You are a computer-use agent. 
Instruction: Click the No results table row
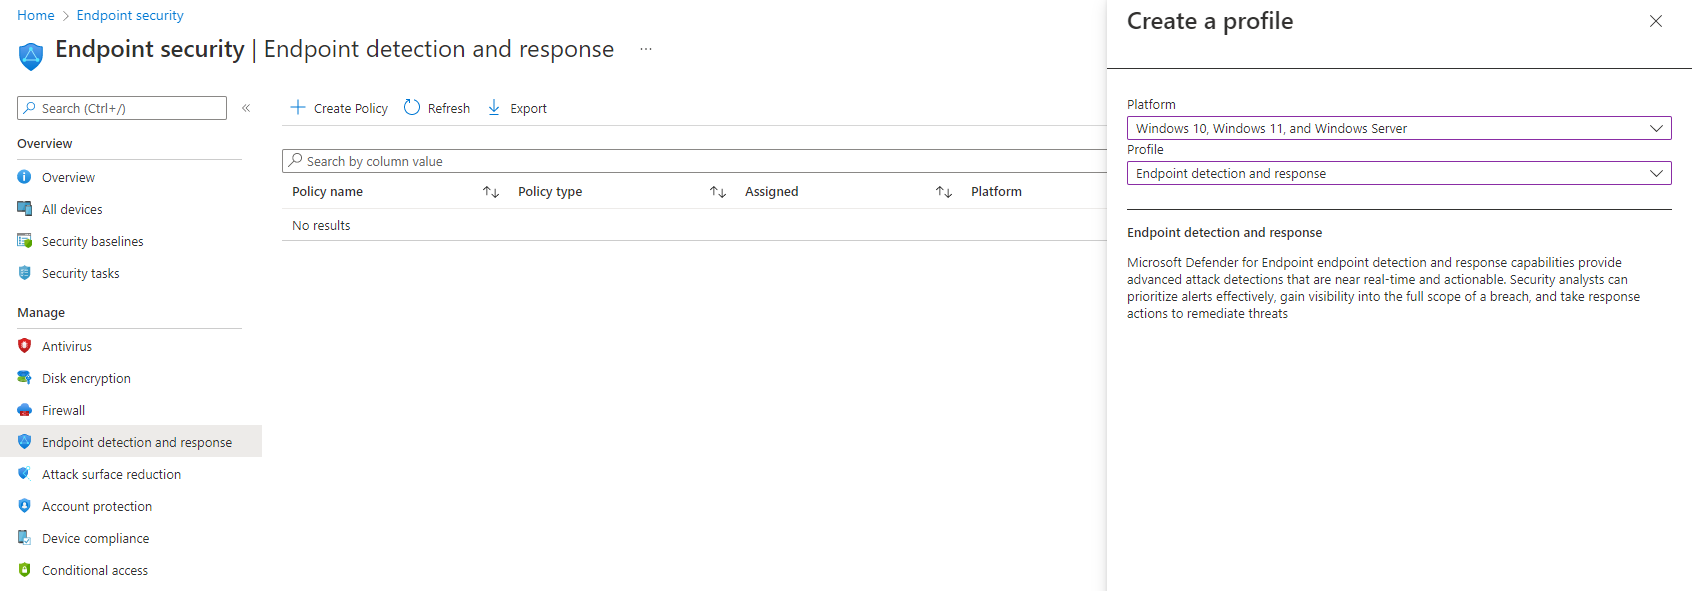(694, 225)
